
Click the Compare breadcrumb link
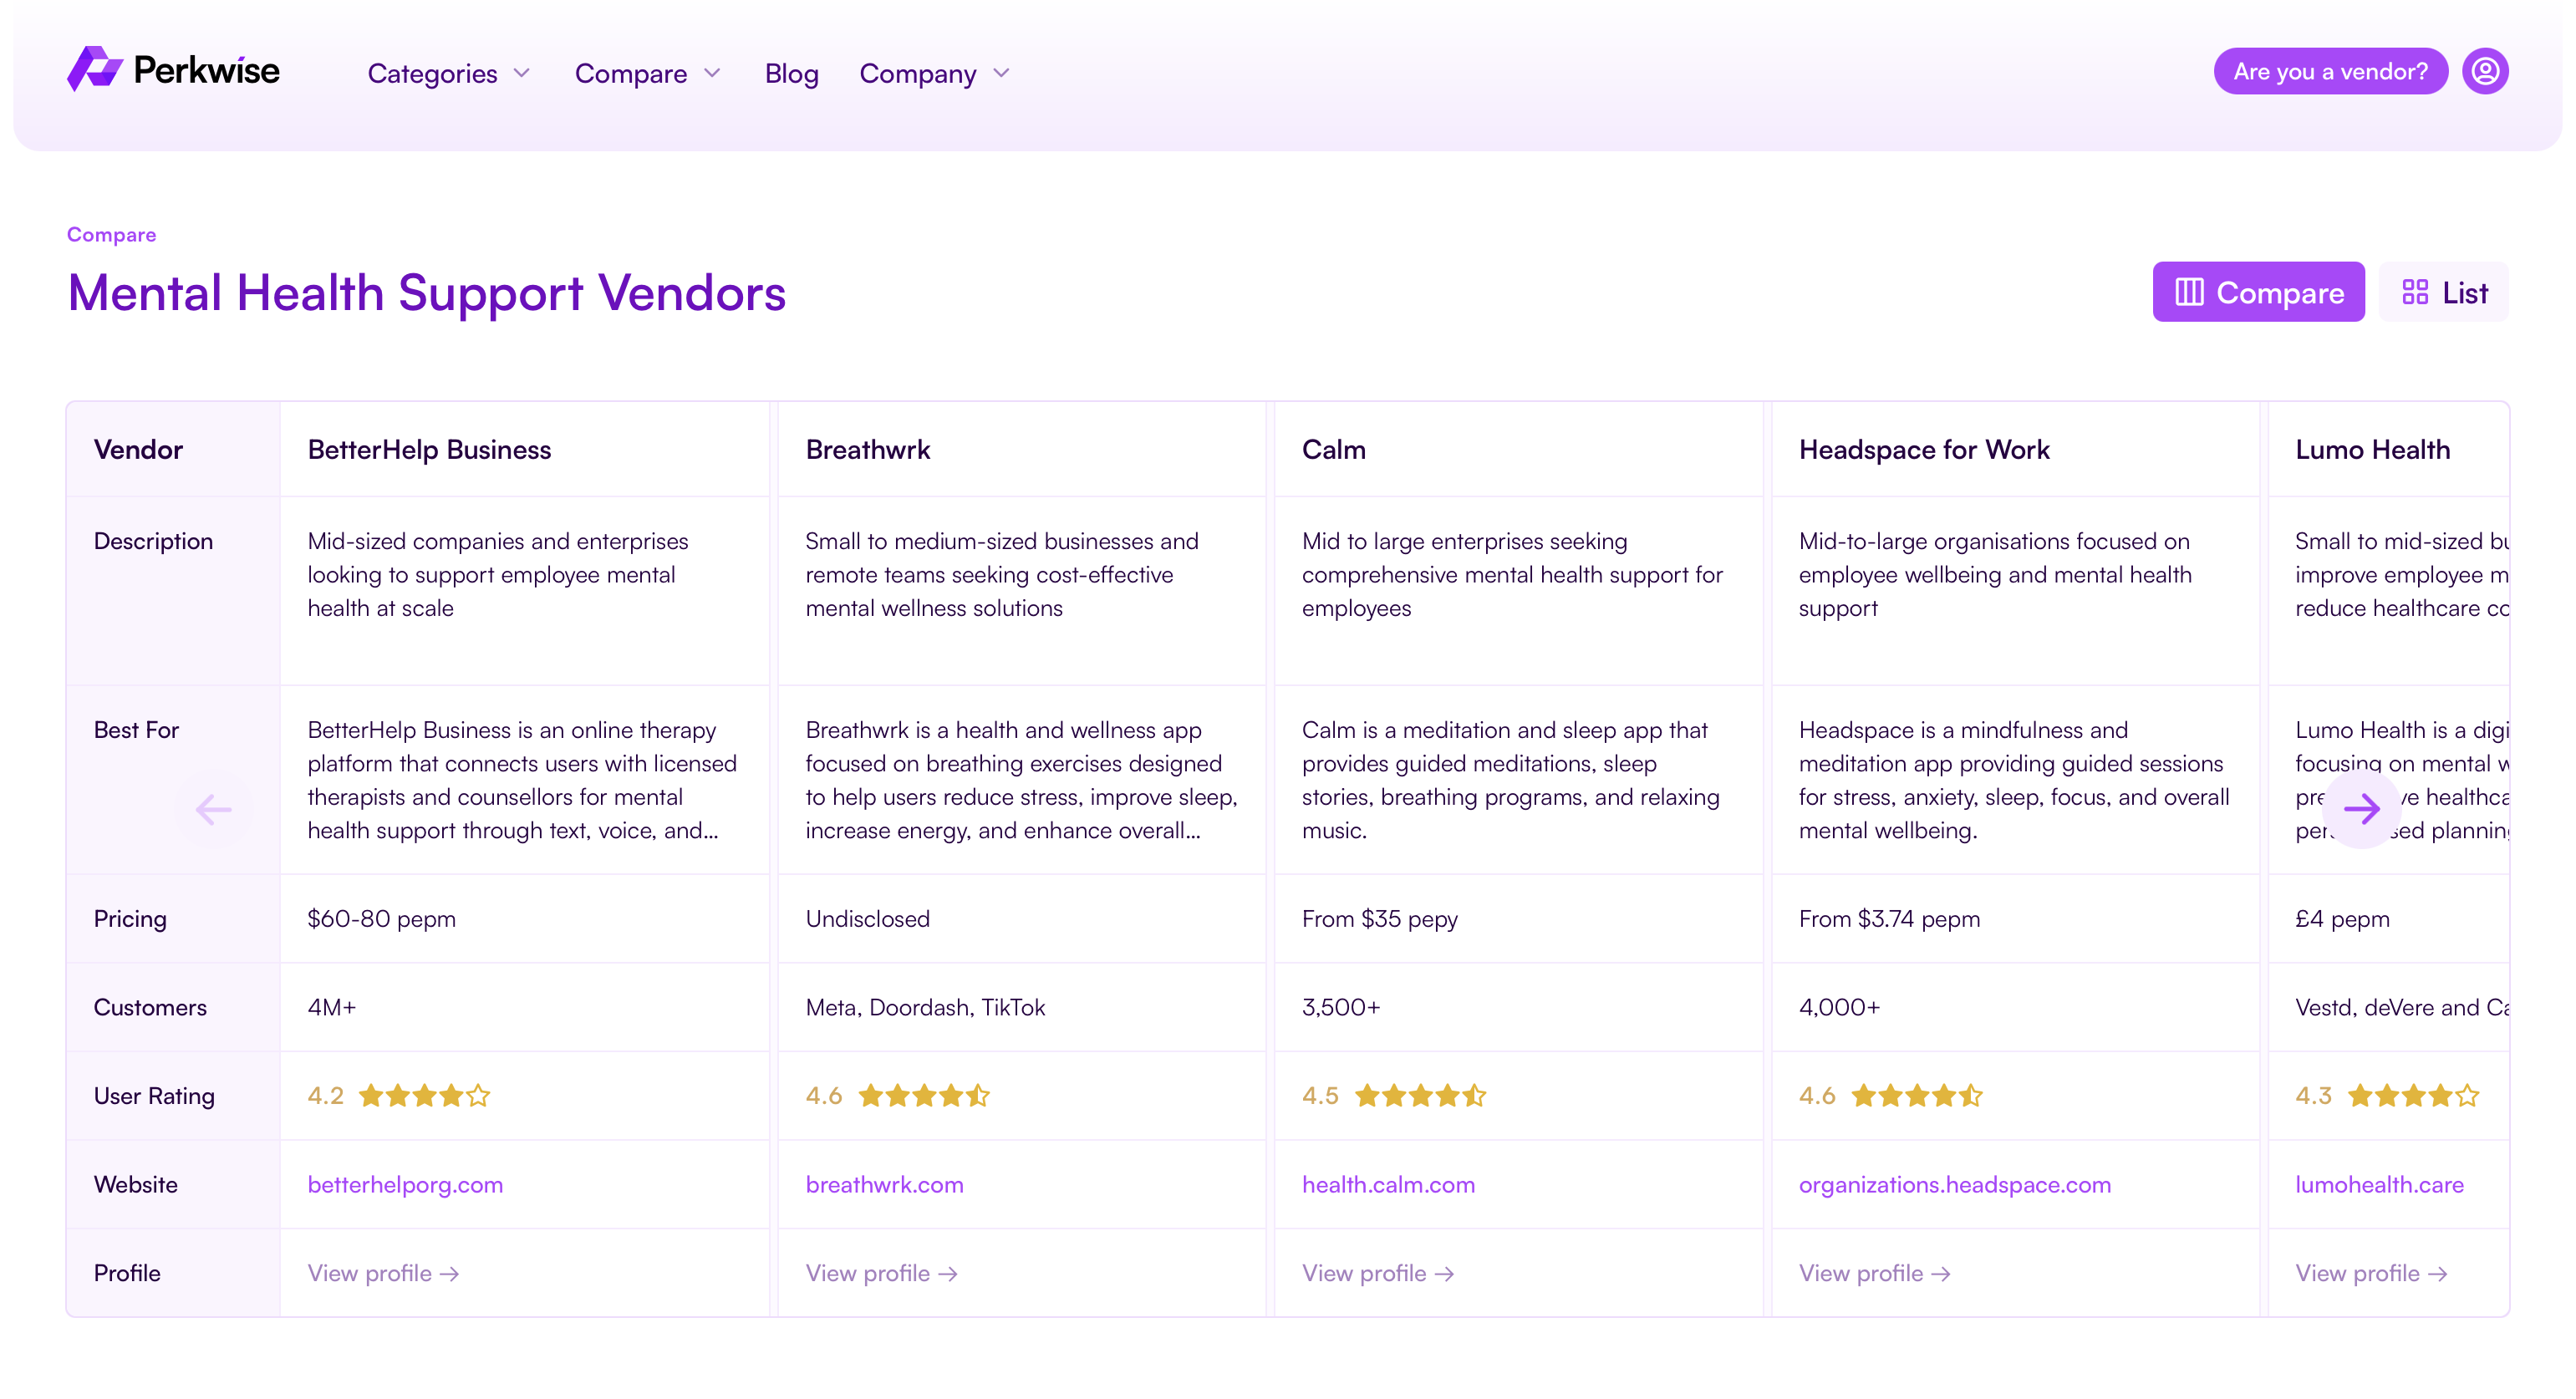pyautogui.click(x=111, y=235)
